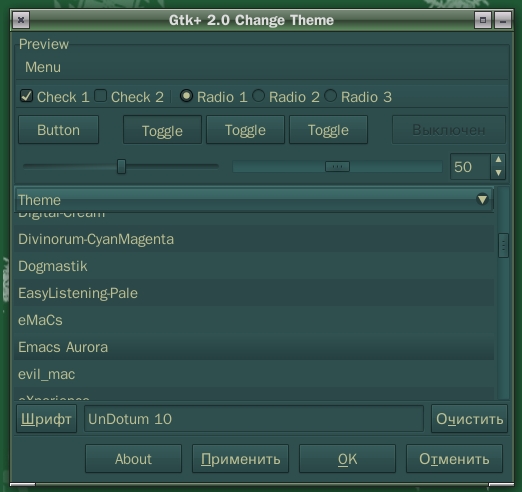Click the Theme header sort arrow

(482, 199)
